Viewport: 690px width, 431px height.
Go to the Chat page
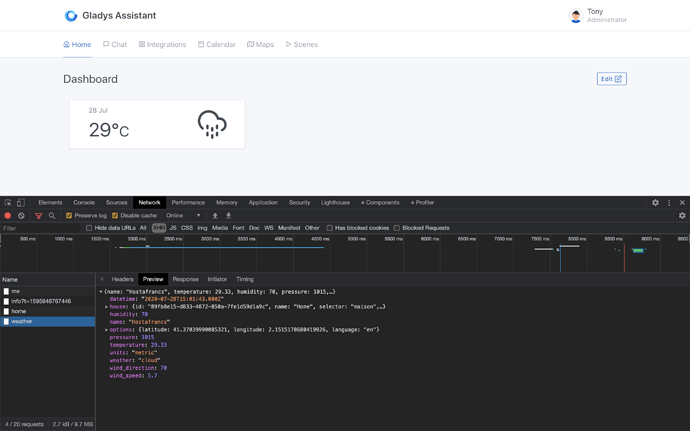[x=115, y=44]
